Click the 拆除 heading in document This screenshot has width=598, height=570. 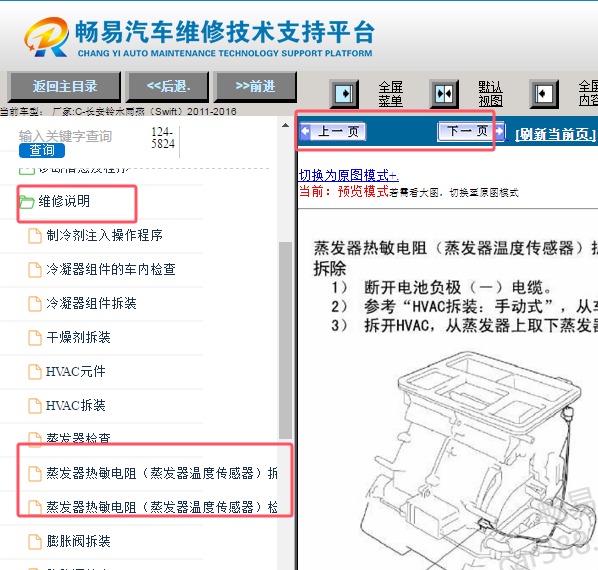[x=330, y=268]
